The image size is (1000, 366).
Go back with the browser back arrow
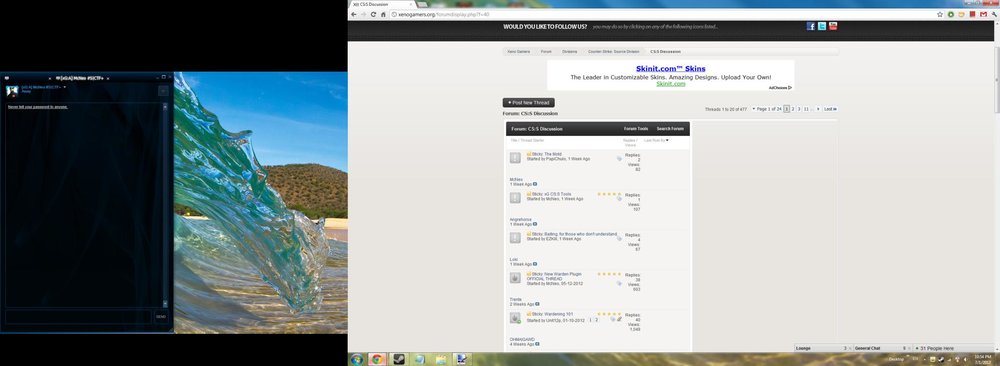(354, 14)
